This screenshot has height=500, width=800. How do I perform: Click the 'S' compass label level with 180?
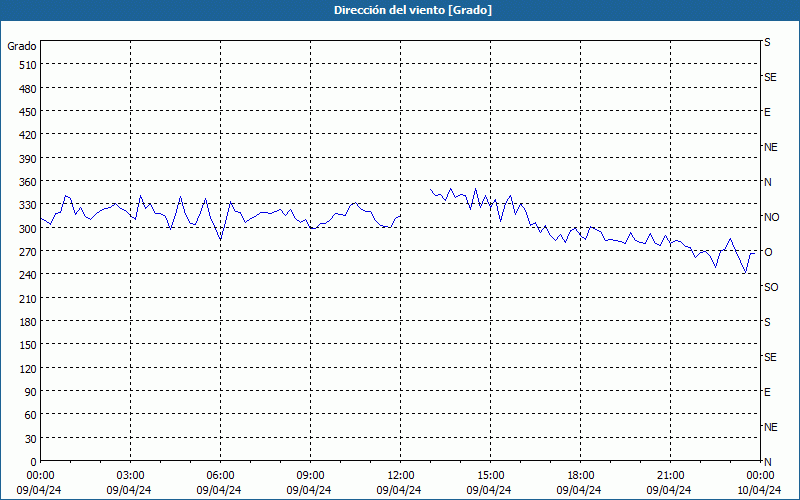(767, 322)
